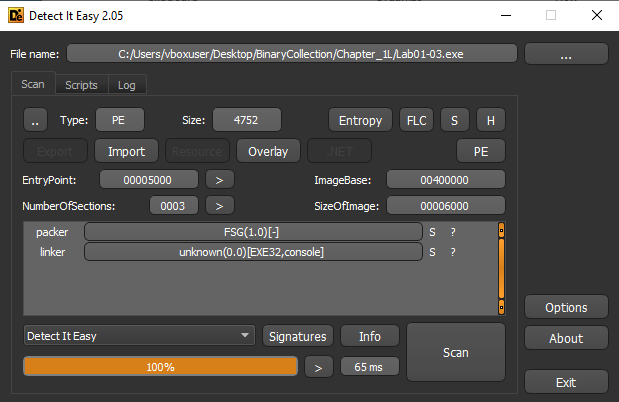Click the 100% progress bar
The image size is (619, 402).
tap(160, 367)
